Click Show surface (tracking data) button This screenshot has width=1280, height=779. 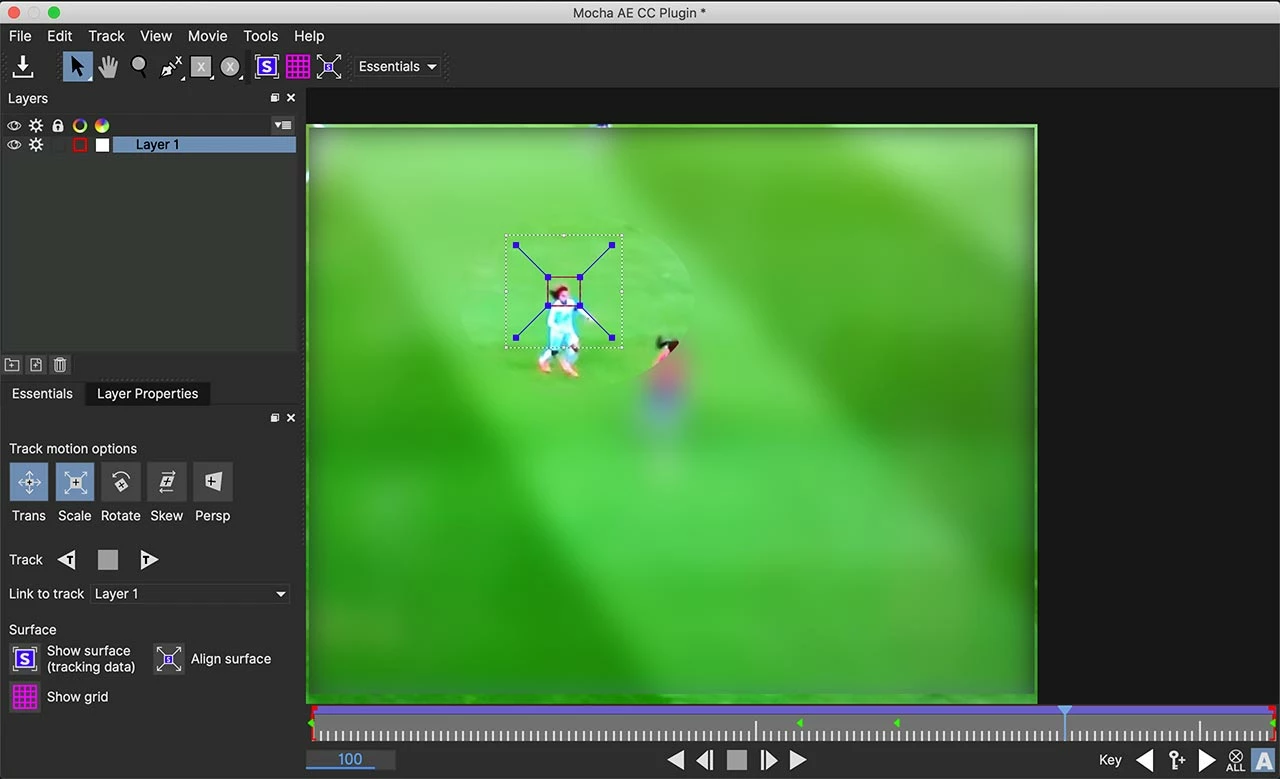pyautogui.click(x=25, y=659)
